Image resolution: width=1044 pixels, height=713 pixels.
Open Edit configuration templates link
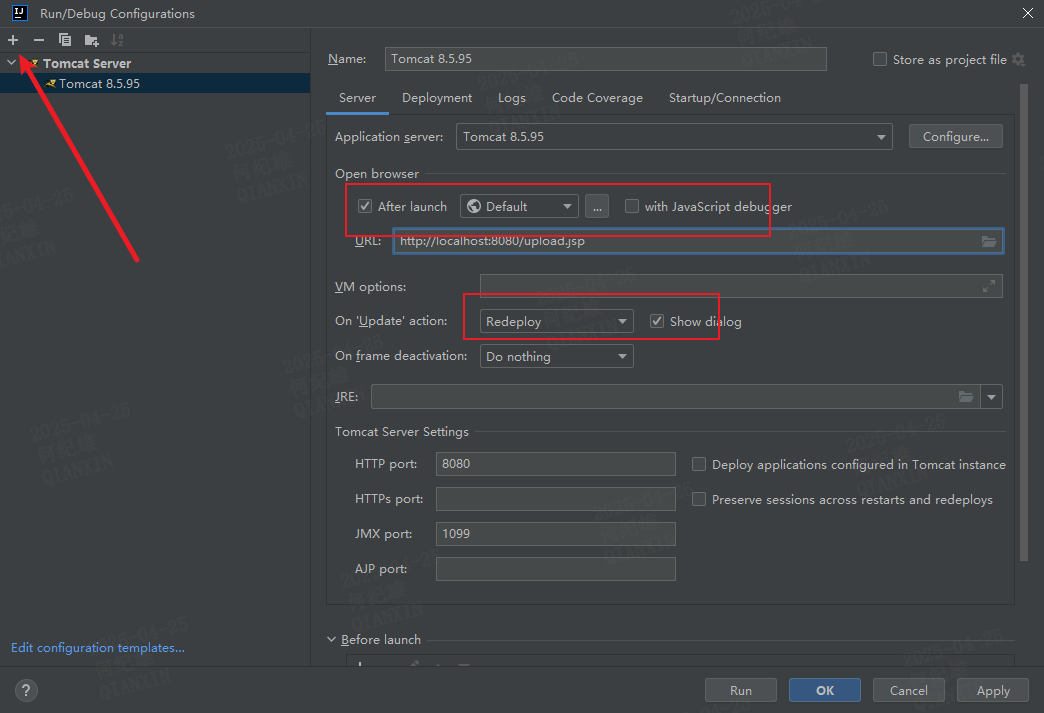[x=98, y=648]
